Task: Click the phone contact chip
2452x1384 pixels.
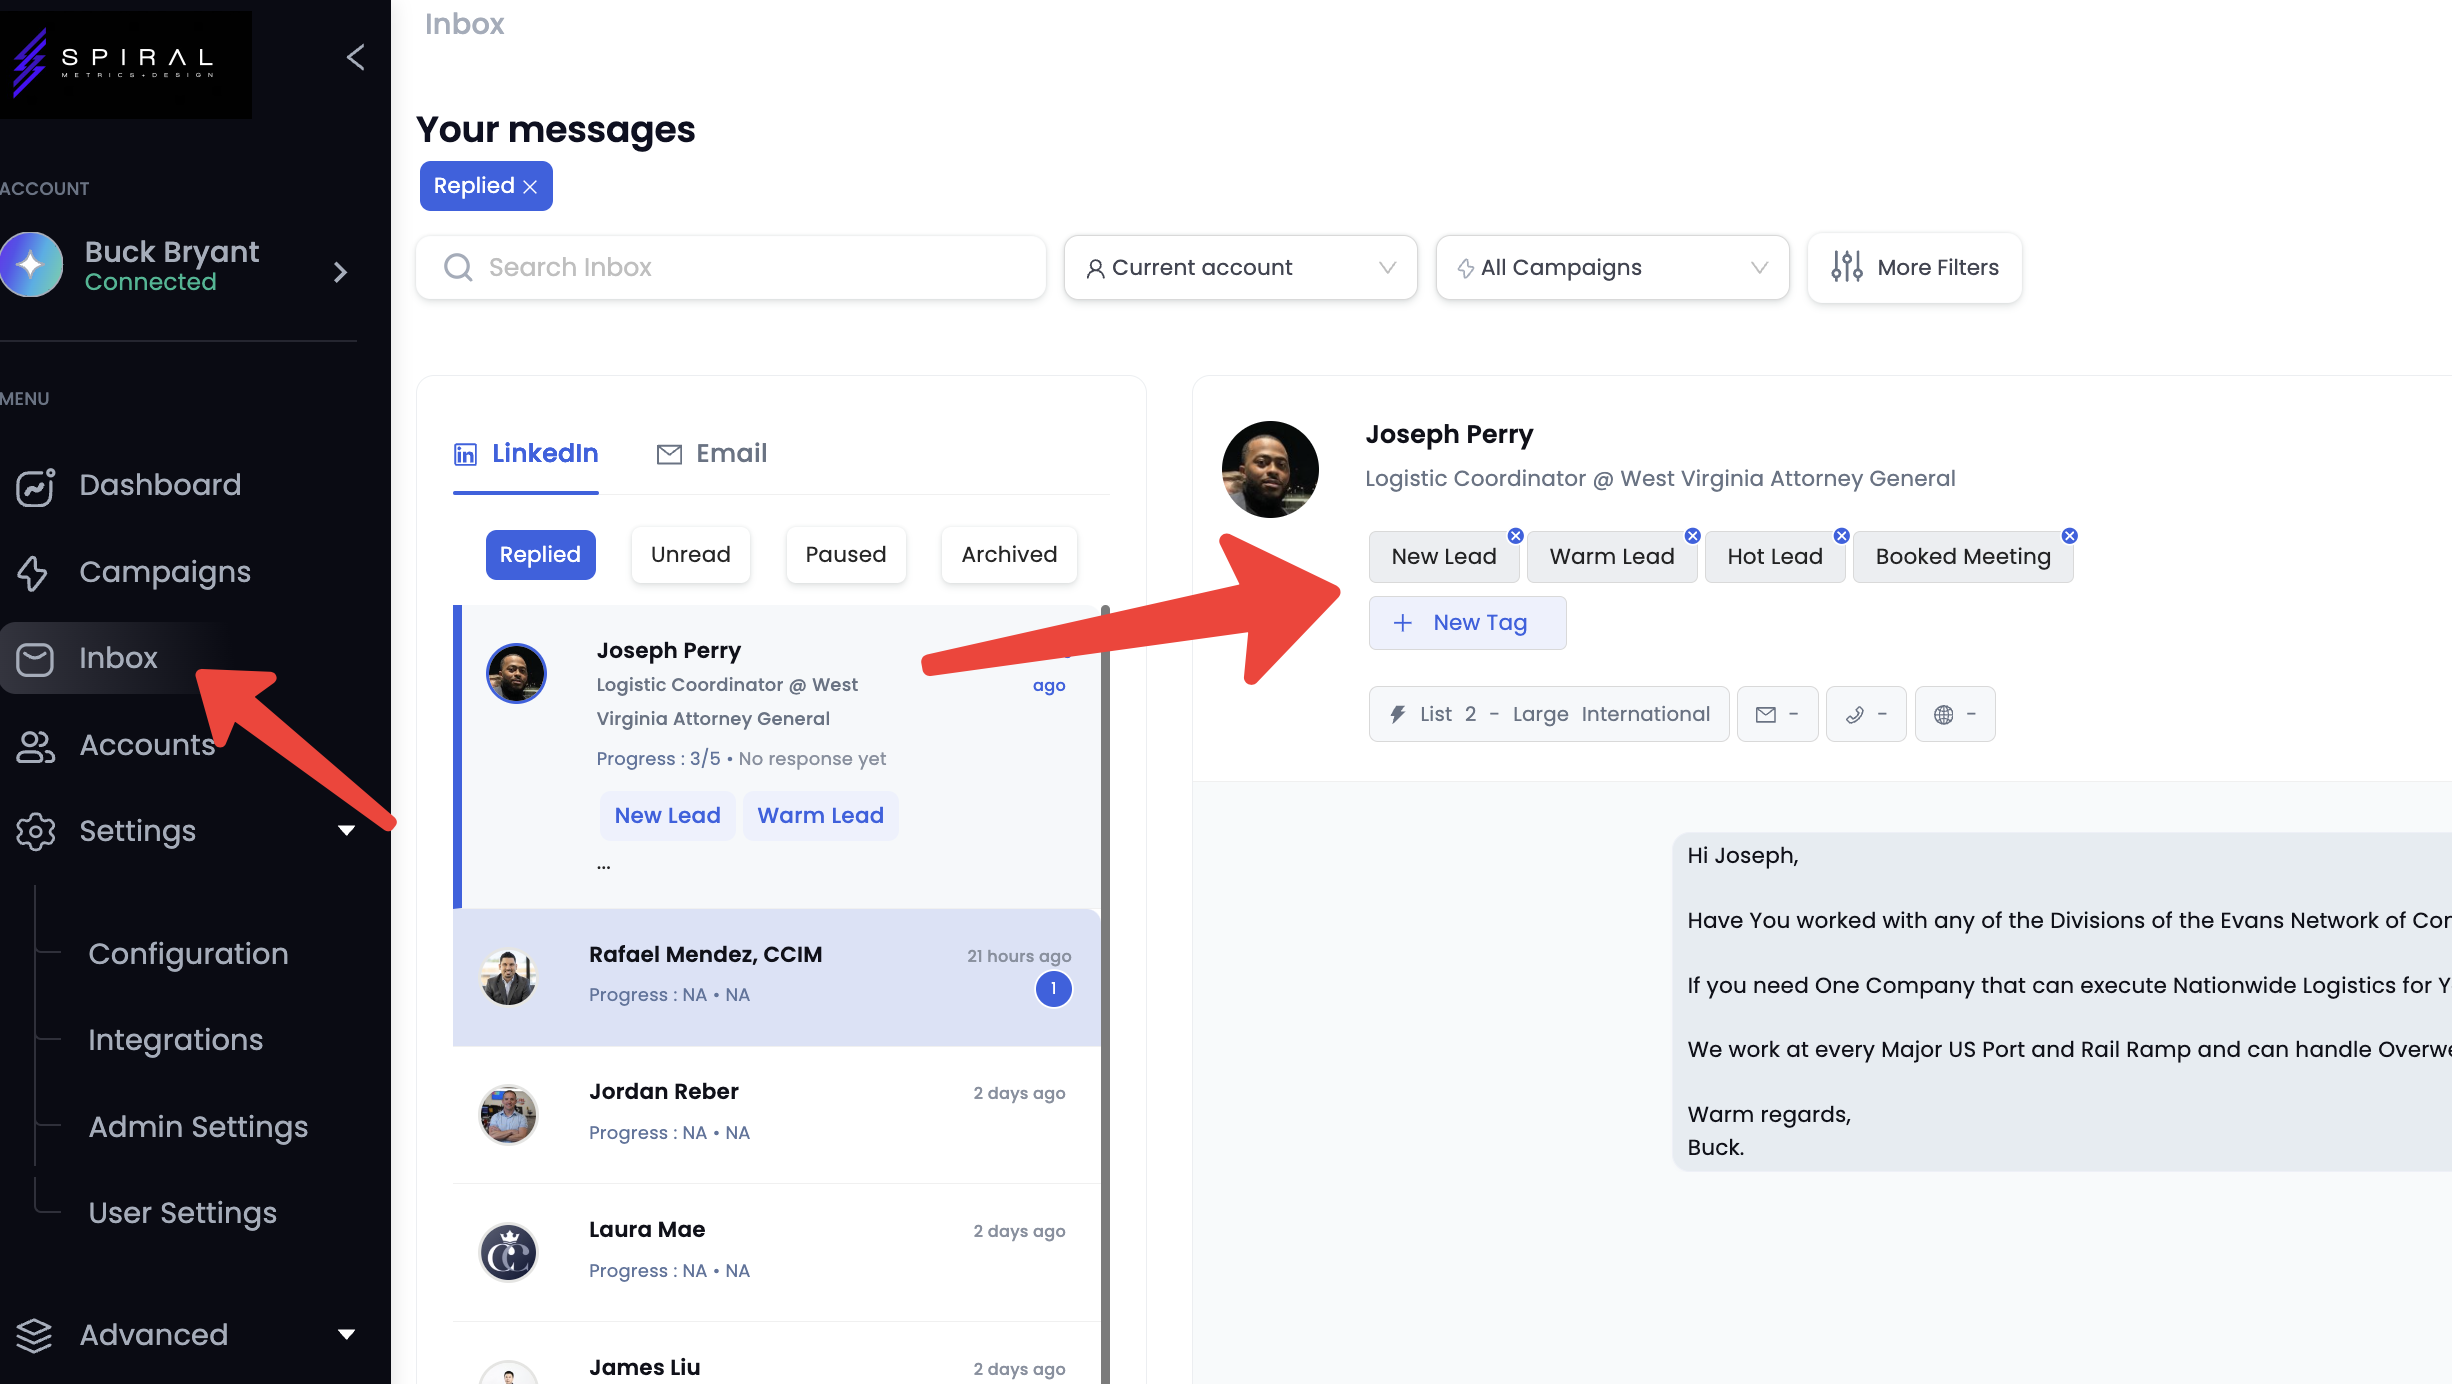Action: coord(1866,714)
